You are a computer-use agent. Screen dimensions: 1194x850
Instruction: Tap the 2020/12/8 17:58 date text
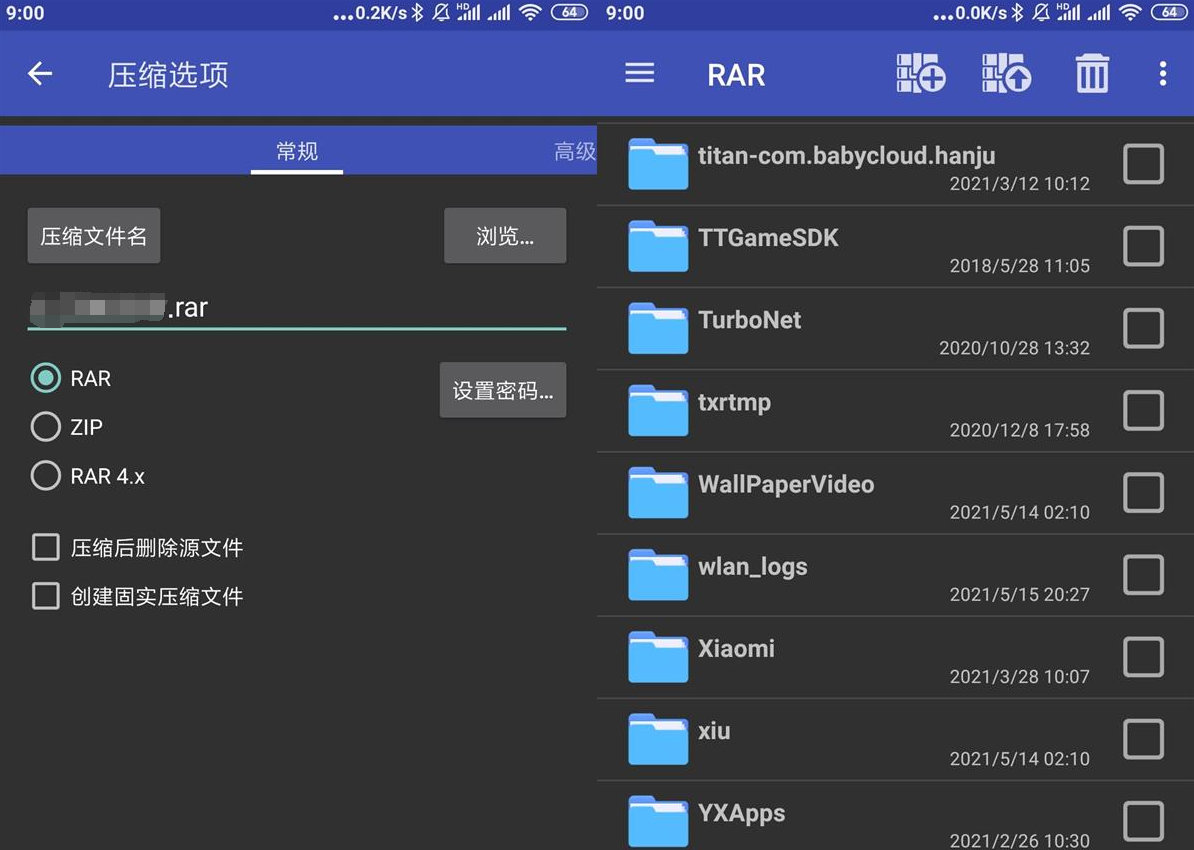click(1020, 430)
